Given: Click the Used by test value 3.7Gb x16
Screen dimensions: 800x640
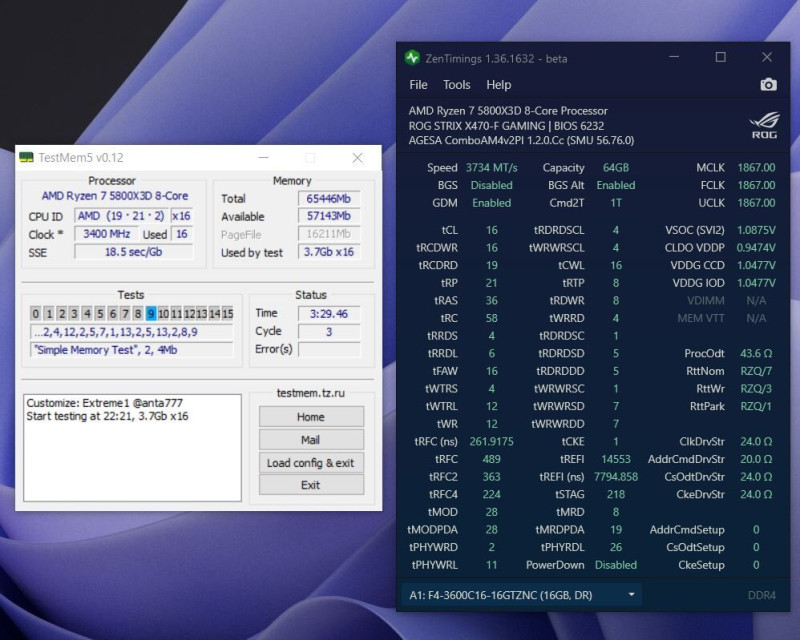Looking at the screenshot, I should (x=329, y=252).
